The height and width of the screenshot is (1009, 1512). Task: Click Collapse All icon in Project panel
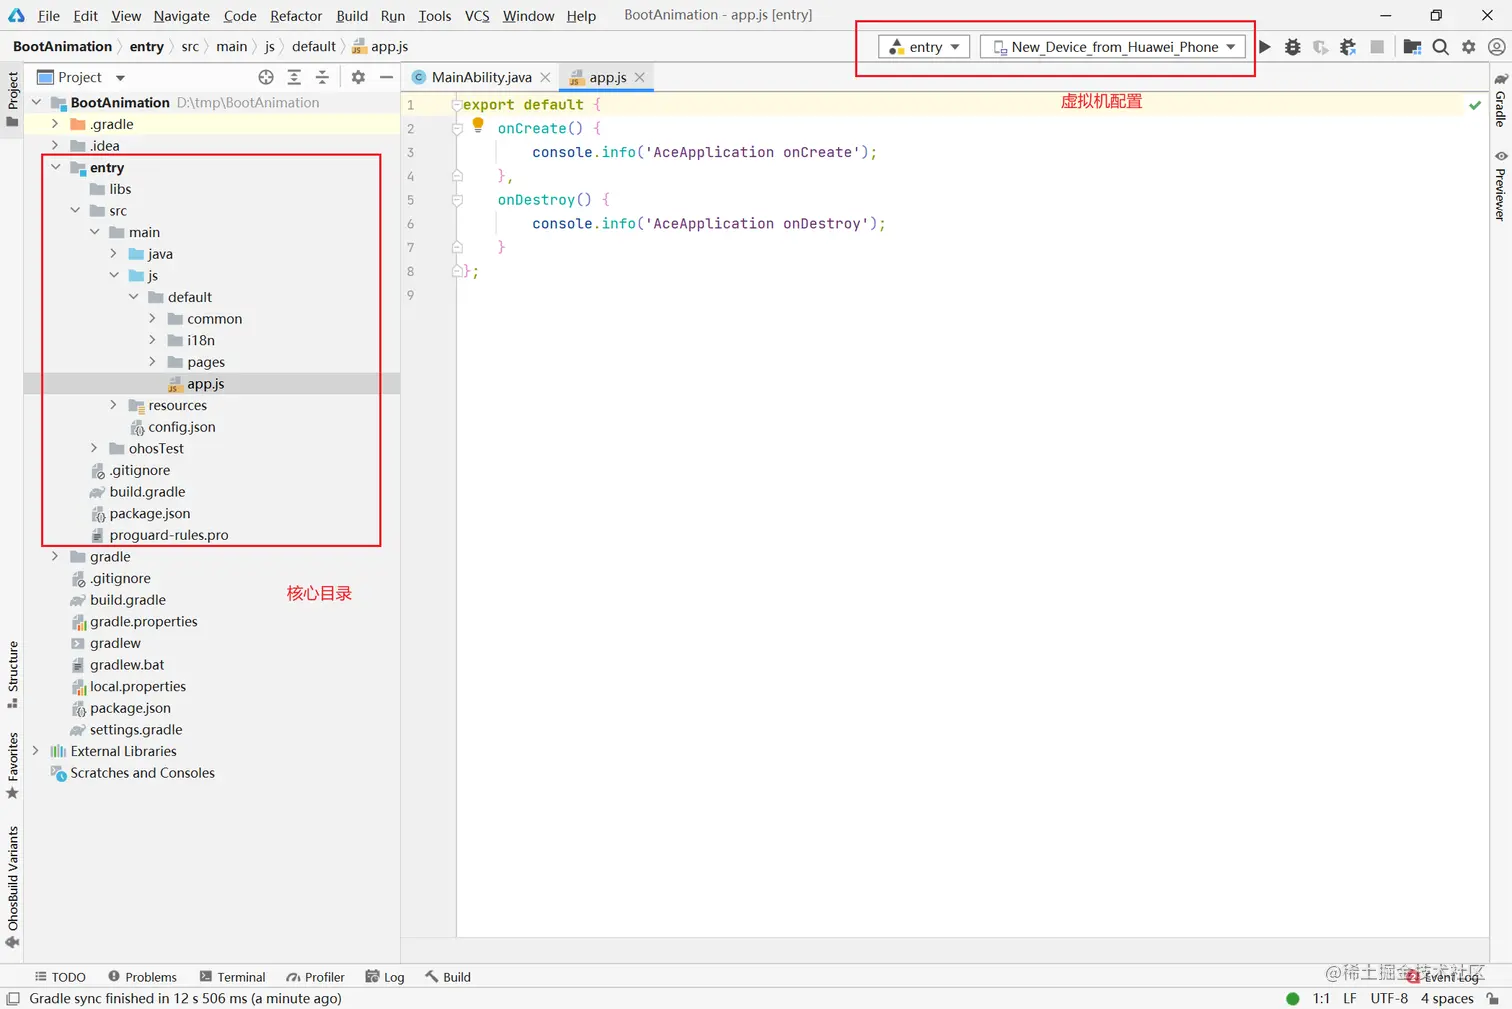pyautogui.click(x=322, y=77)
